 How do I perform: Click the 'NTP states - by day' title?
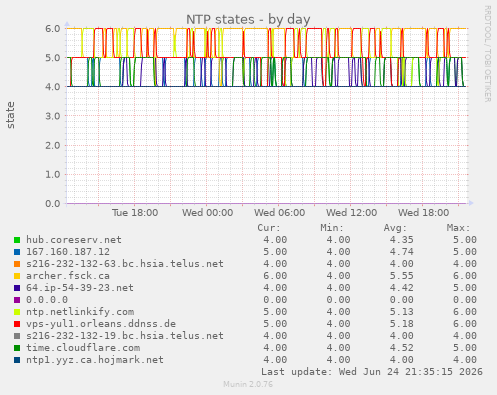tap(248, 19)
